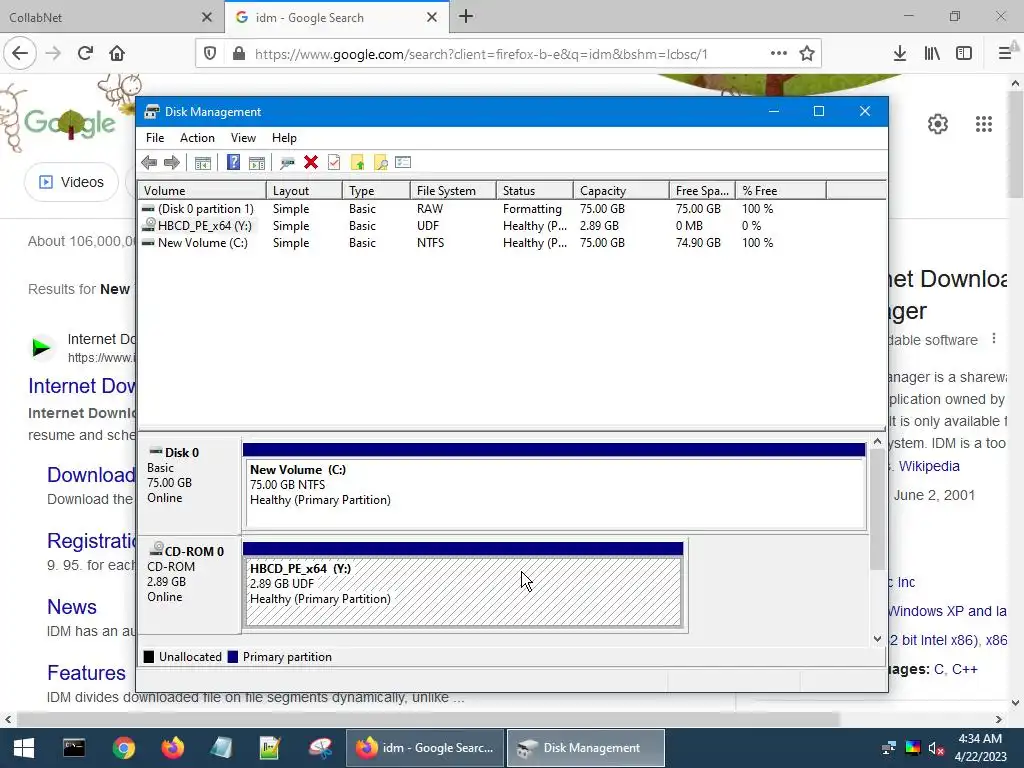This screenshot has height=768, width=1024.
Task: Close the idm - Google Search tab
Action: (432, 18)
